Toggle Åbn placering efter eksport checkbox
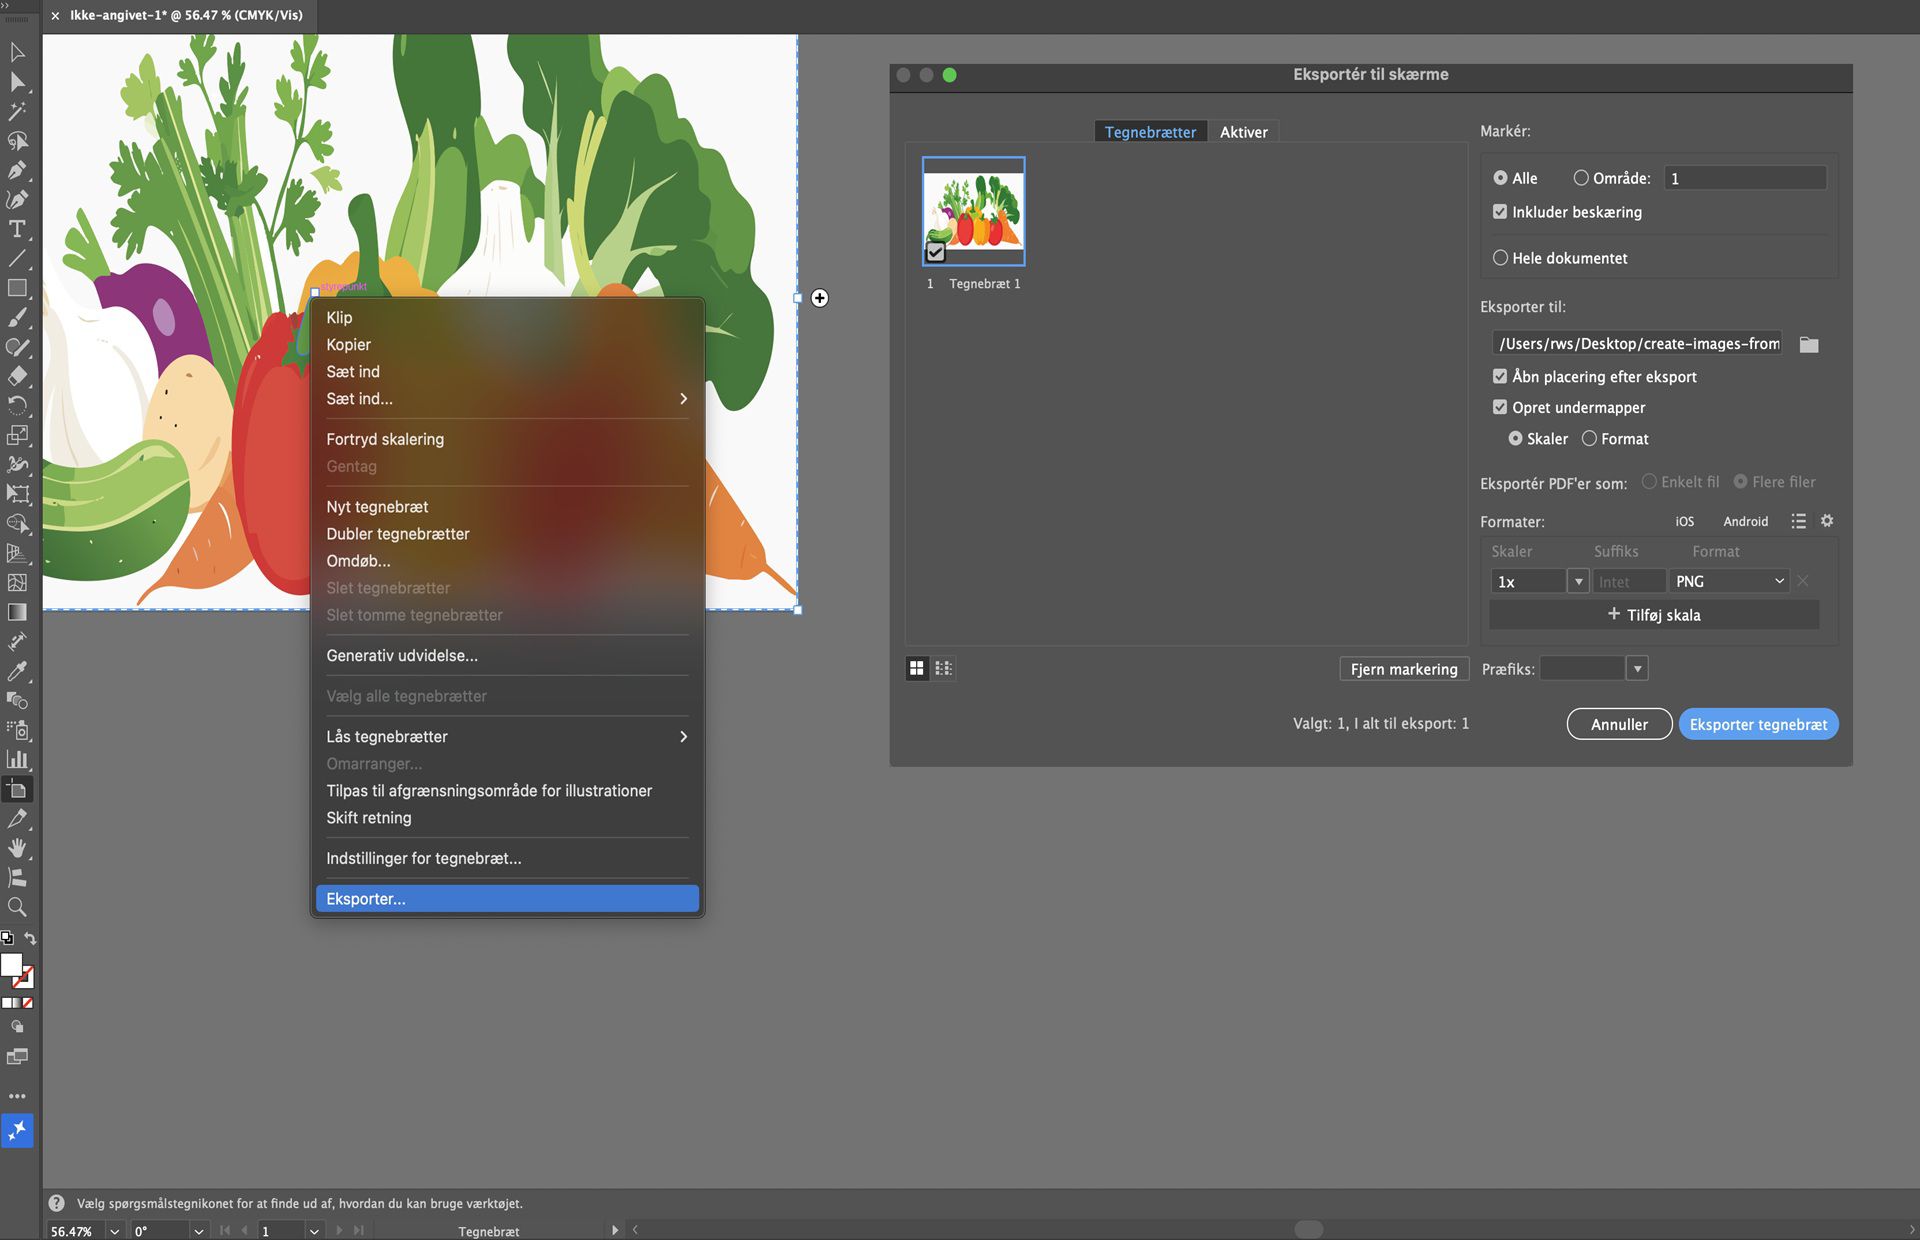This screenshot has height=1240, width=1920. tap(1500, 377)
